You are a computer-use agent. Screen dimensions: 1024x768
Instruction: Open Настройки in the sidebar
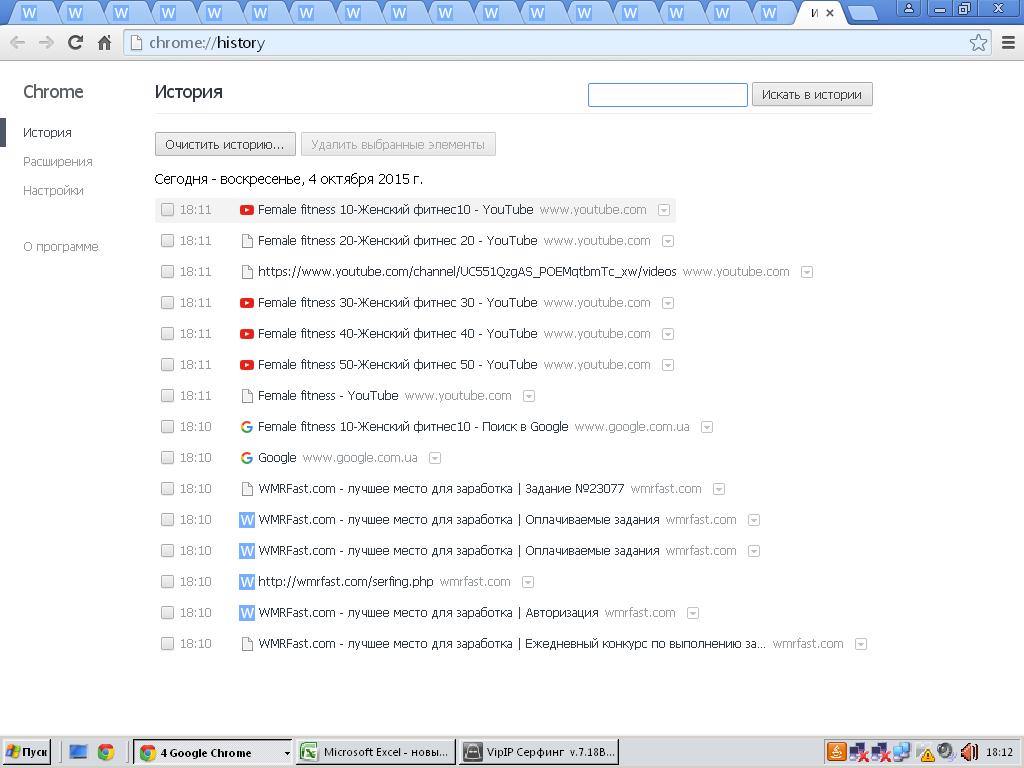point(53,191)
